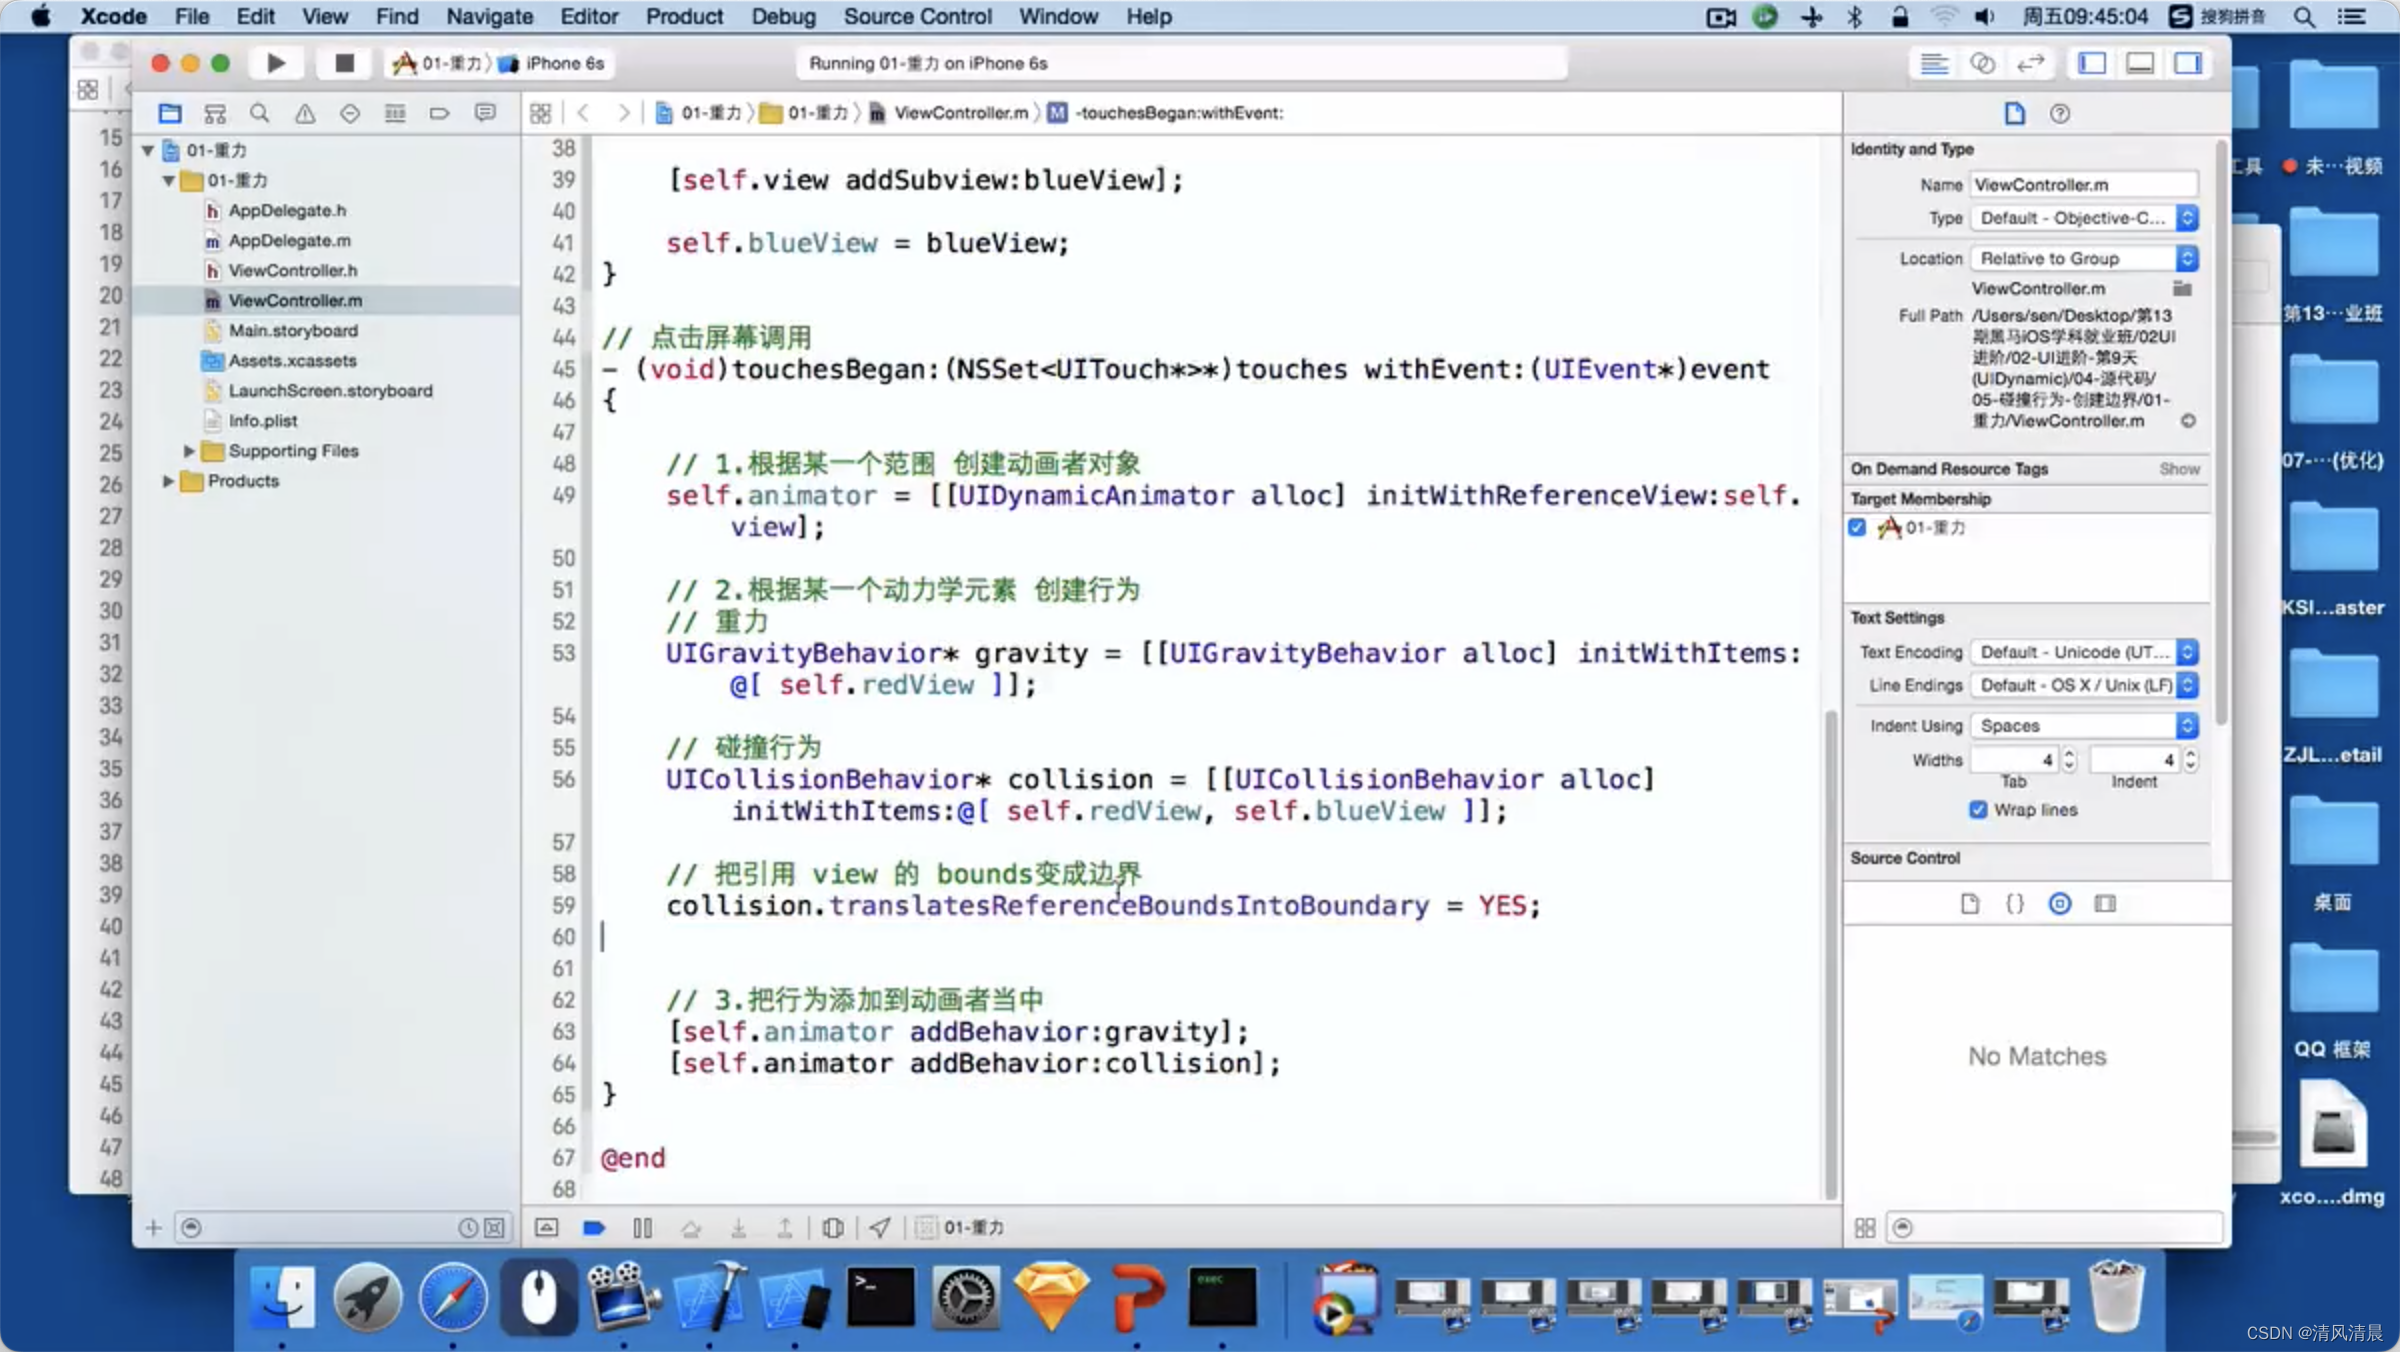Open related items grid in jump bar
2400x1352 pixels.
pos(540,113)
